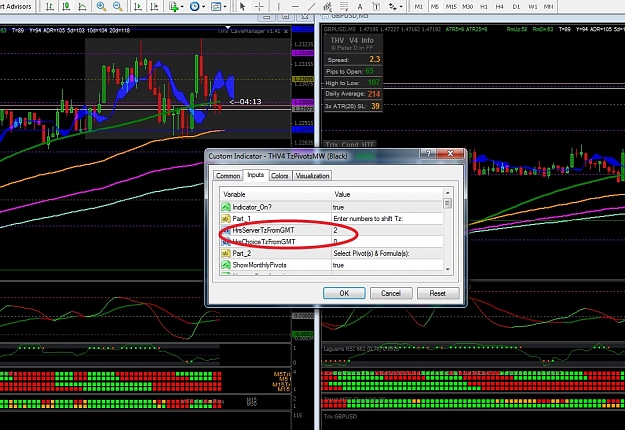The image size is (625, 430).
Task: Expand the Indicators dropdown arrow
Action: click(182, 7)
